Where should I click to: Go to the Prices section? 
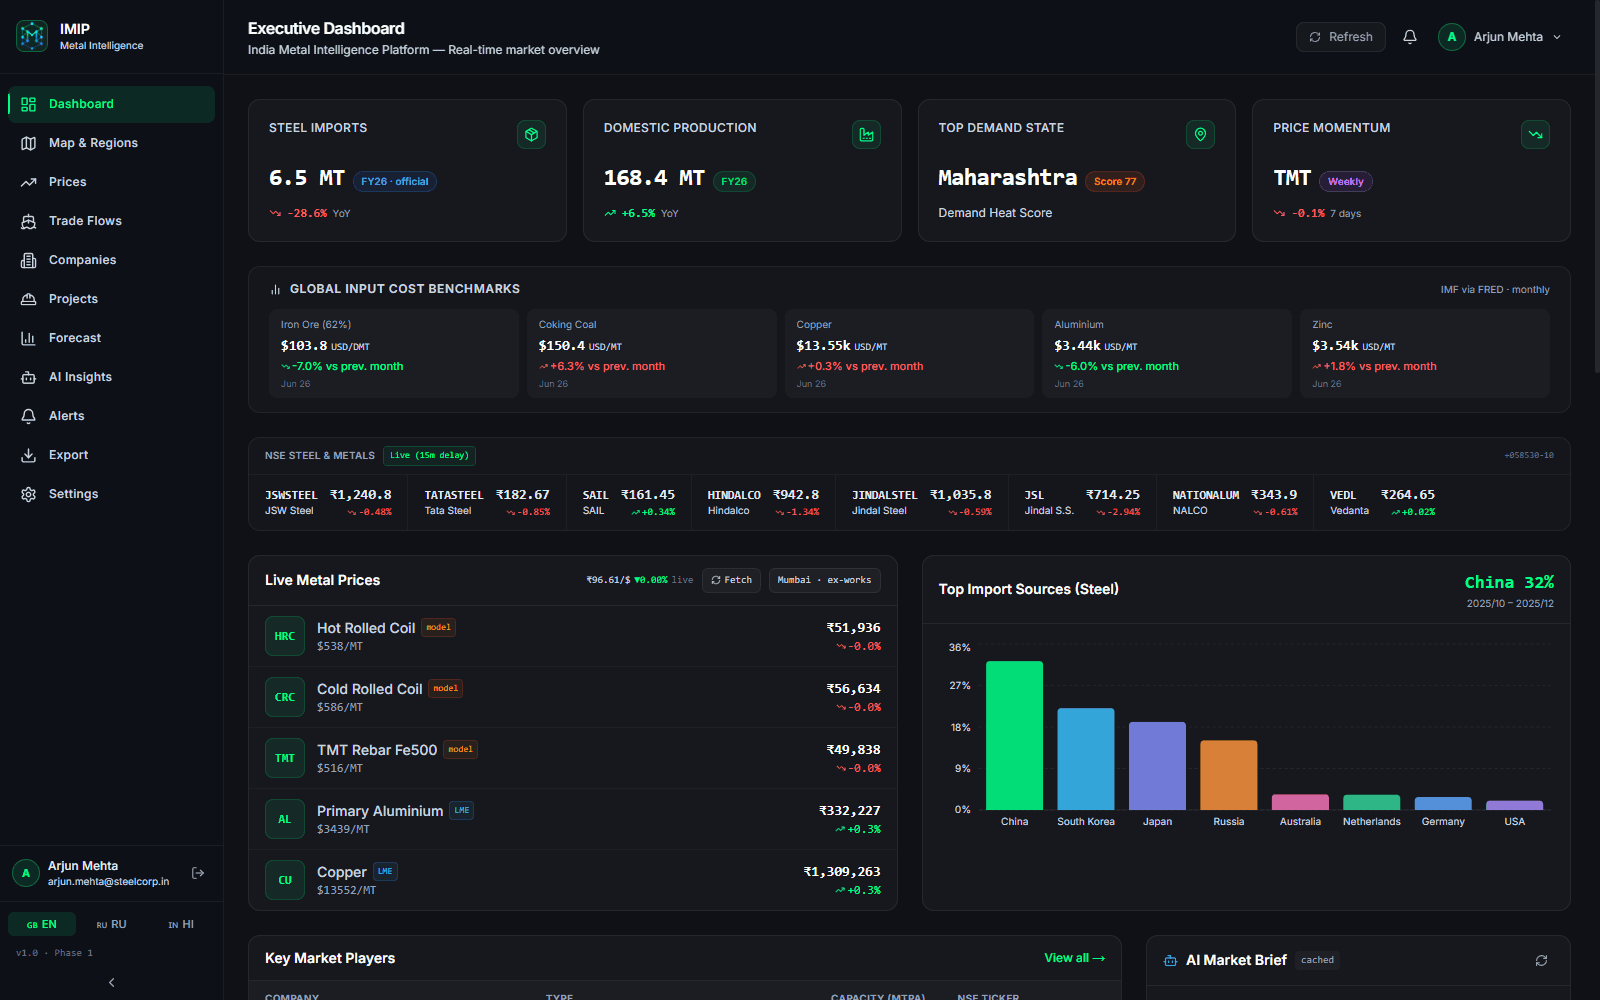(111, 182)
